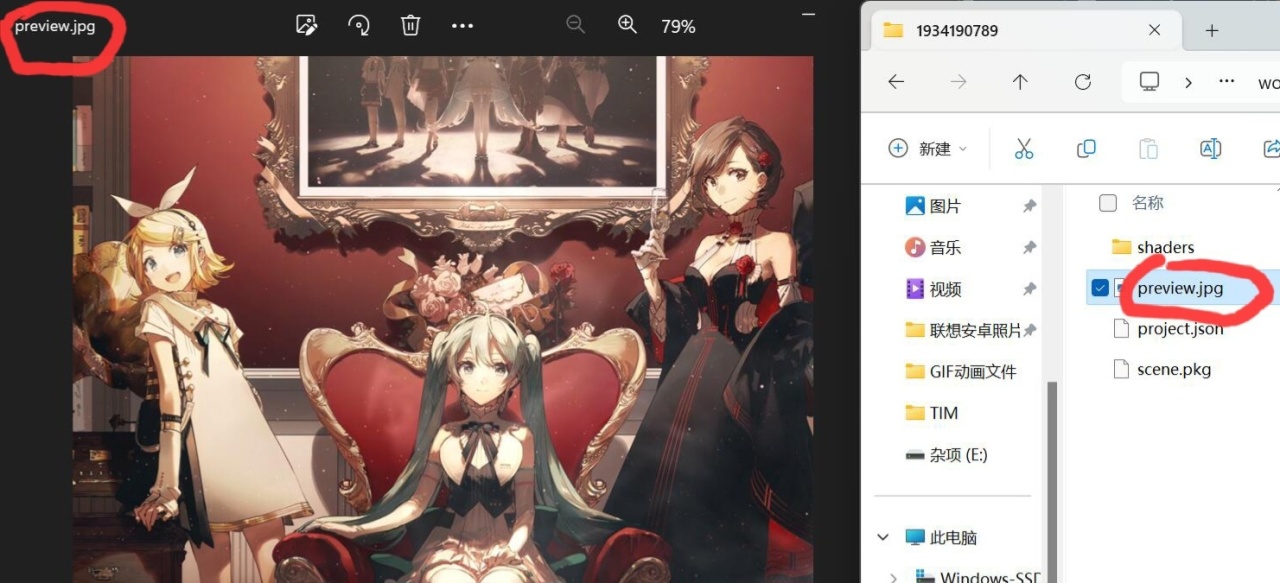Show hidden path segments via address bar ellipsis
Image resolution: width=1280 pixels, height=583 pixels.
click(1227, 82)
